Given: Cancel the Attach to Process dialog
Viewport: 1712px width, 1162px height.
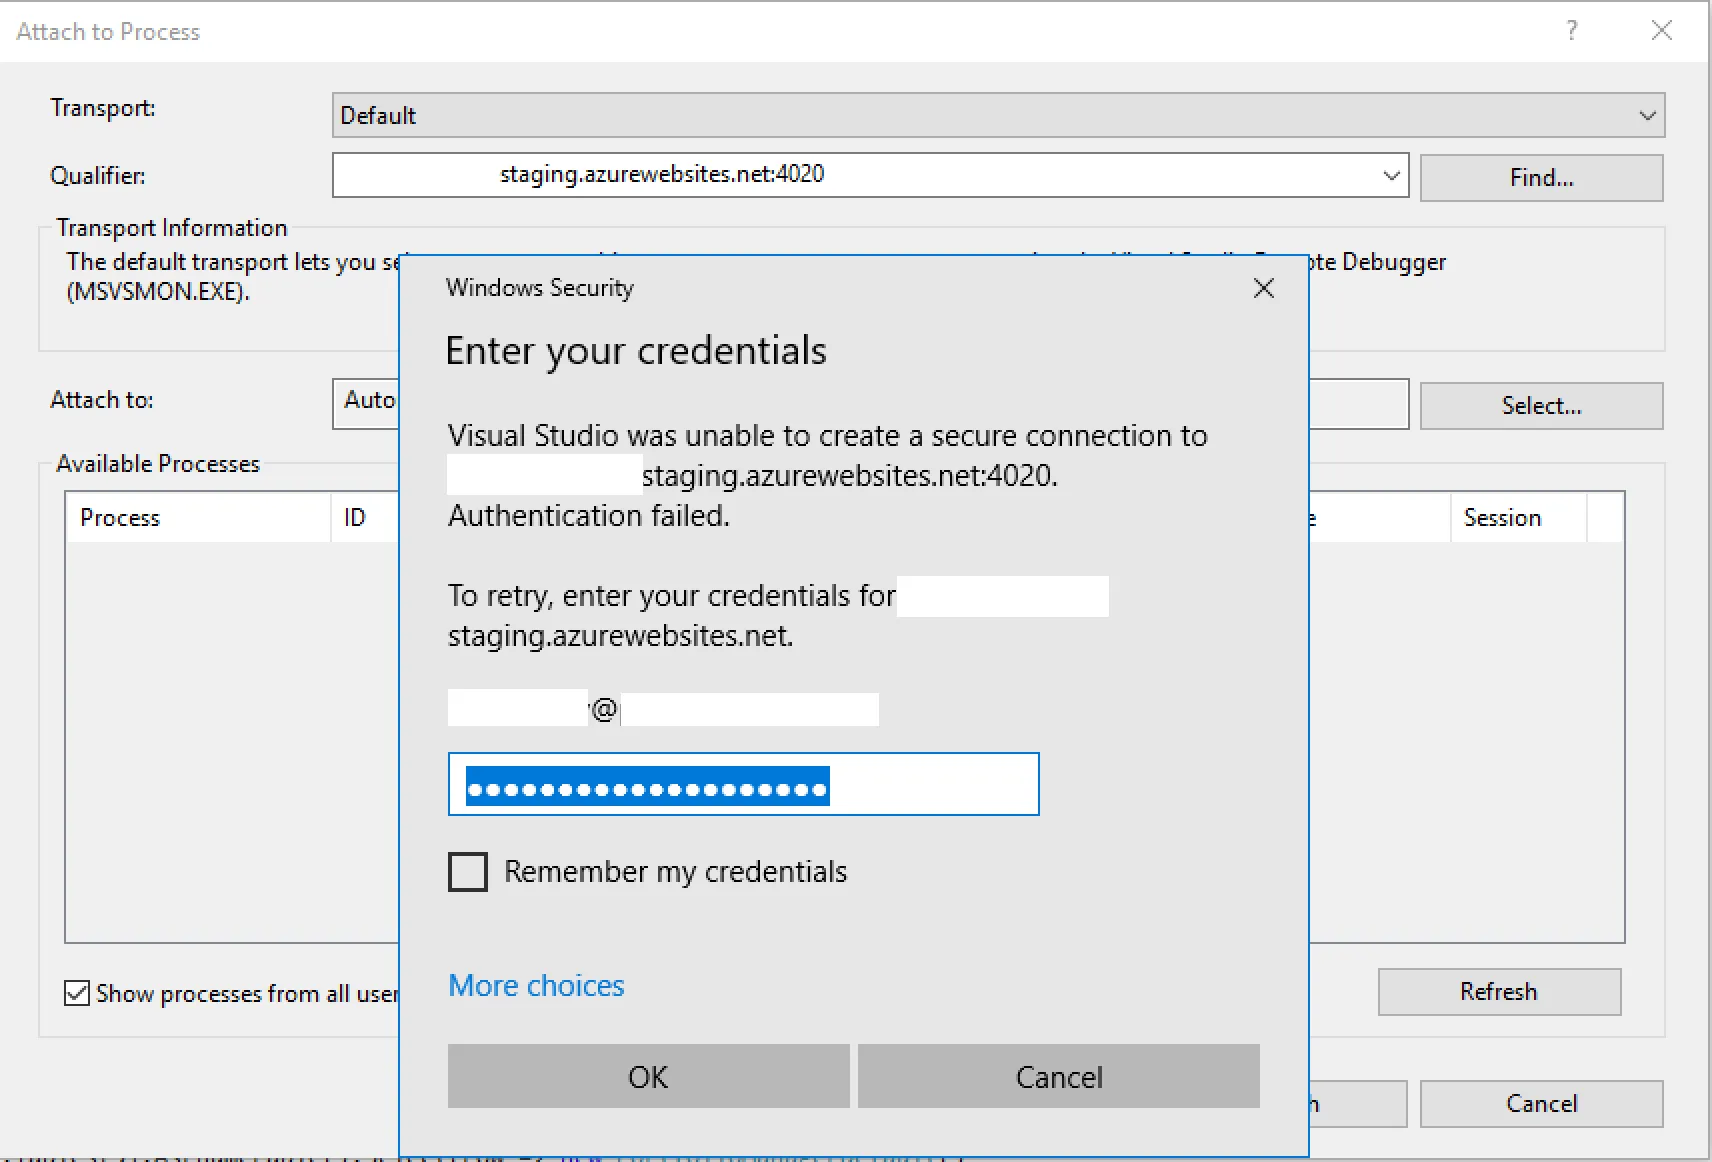Looking at the screenshot, I should tap(1541, 1104).
